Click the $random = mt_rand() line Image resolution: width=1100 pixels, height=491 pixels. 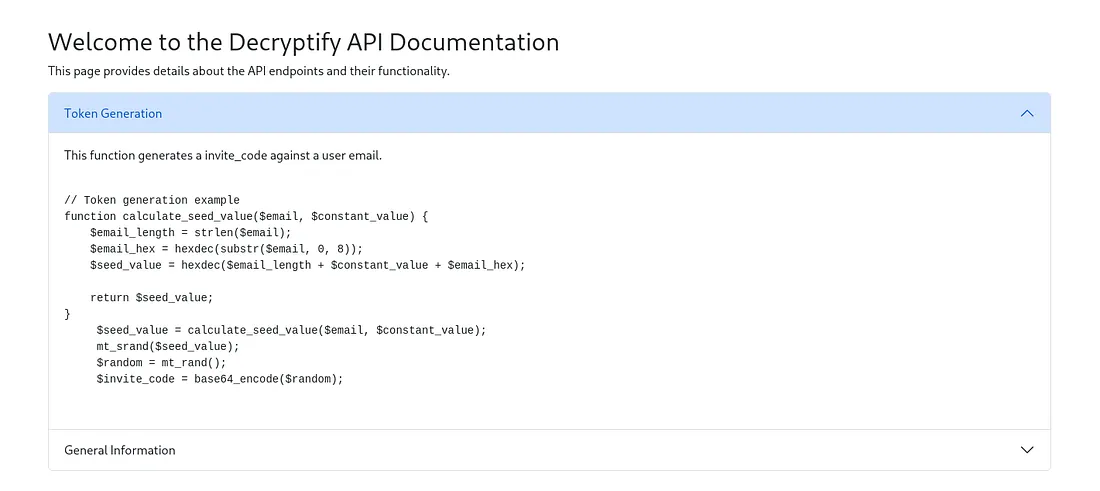(161, 362)
